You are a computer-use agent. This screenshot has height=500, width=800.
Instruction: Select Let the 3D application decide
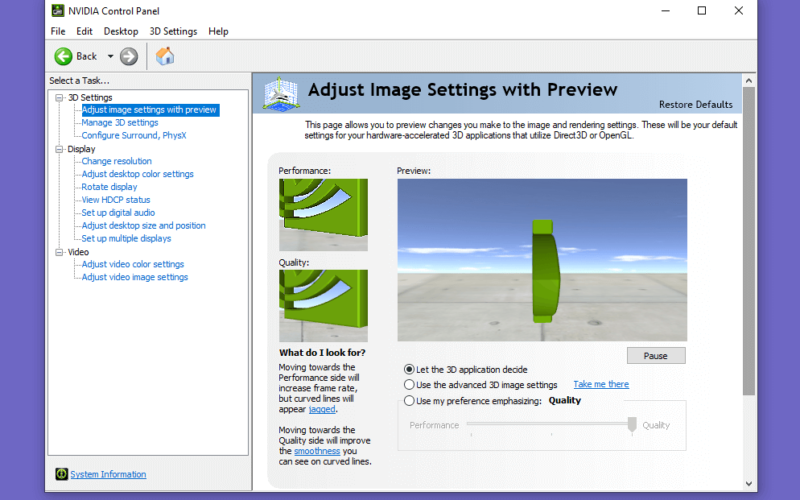click(409, 369)
